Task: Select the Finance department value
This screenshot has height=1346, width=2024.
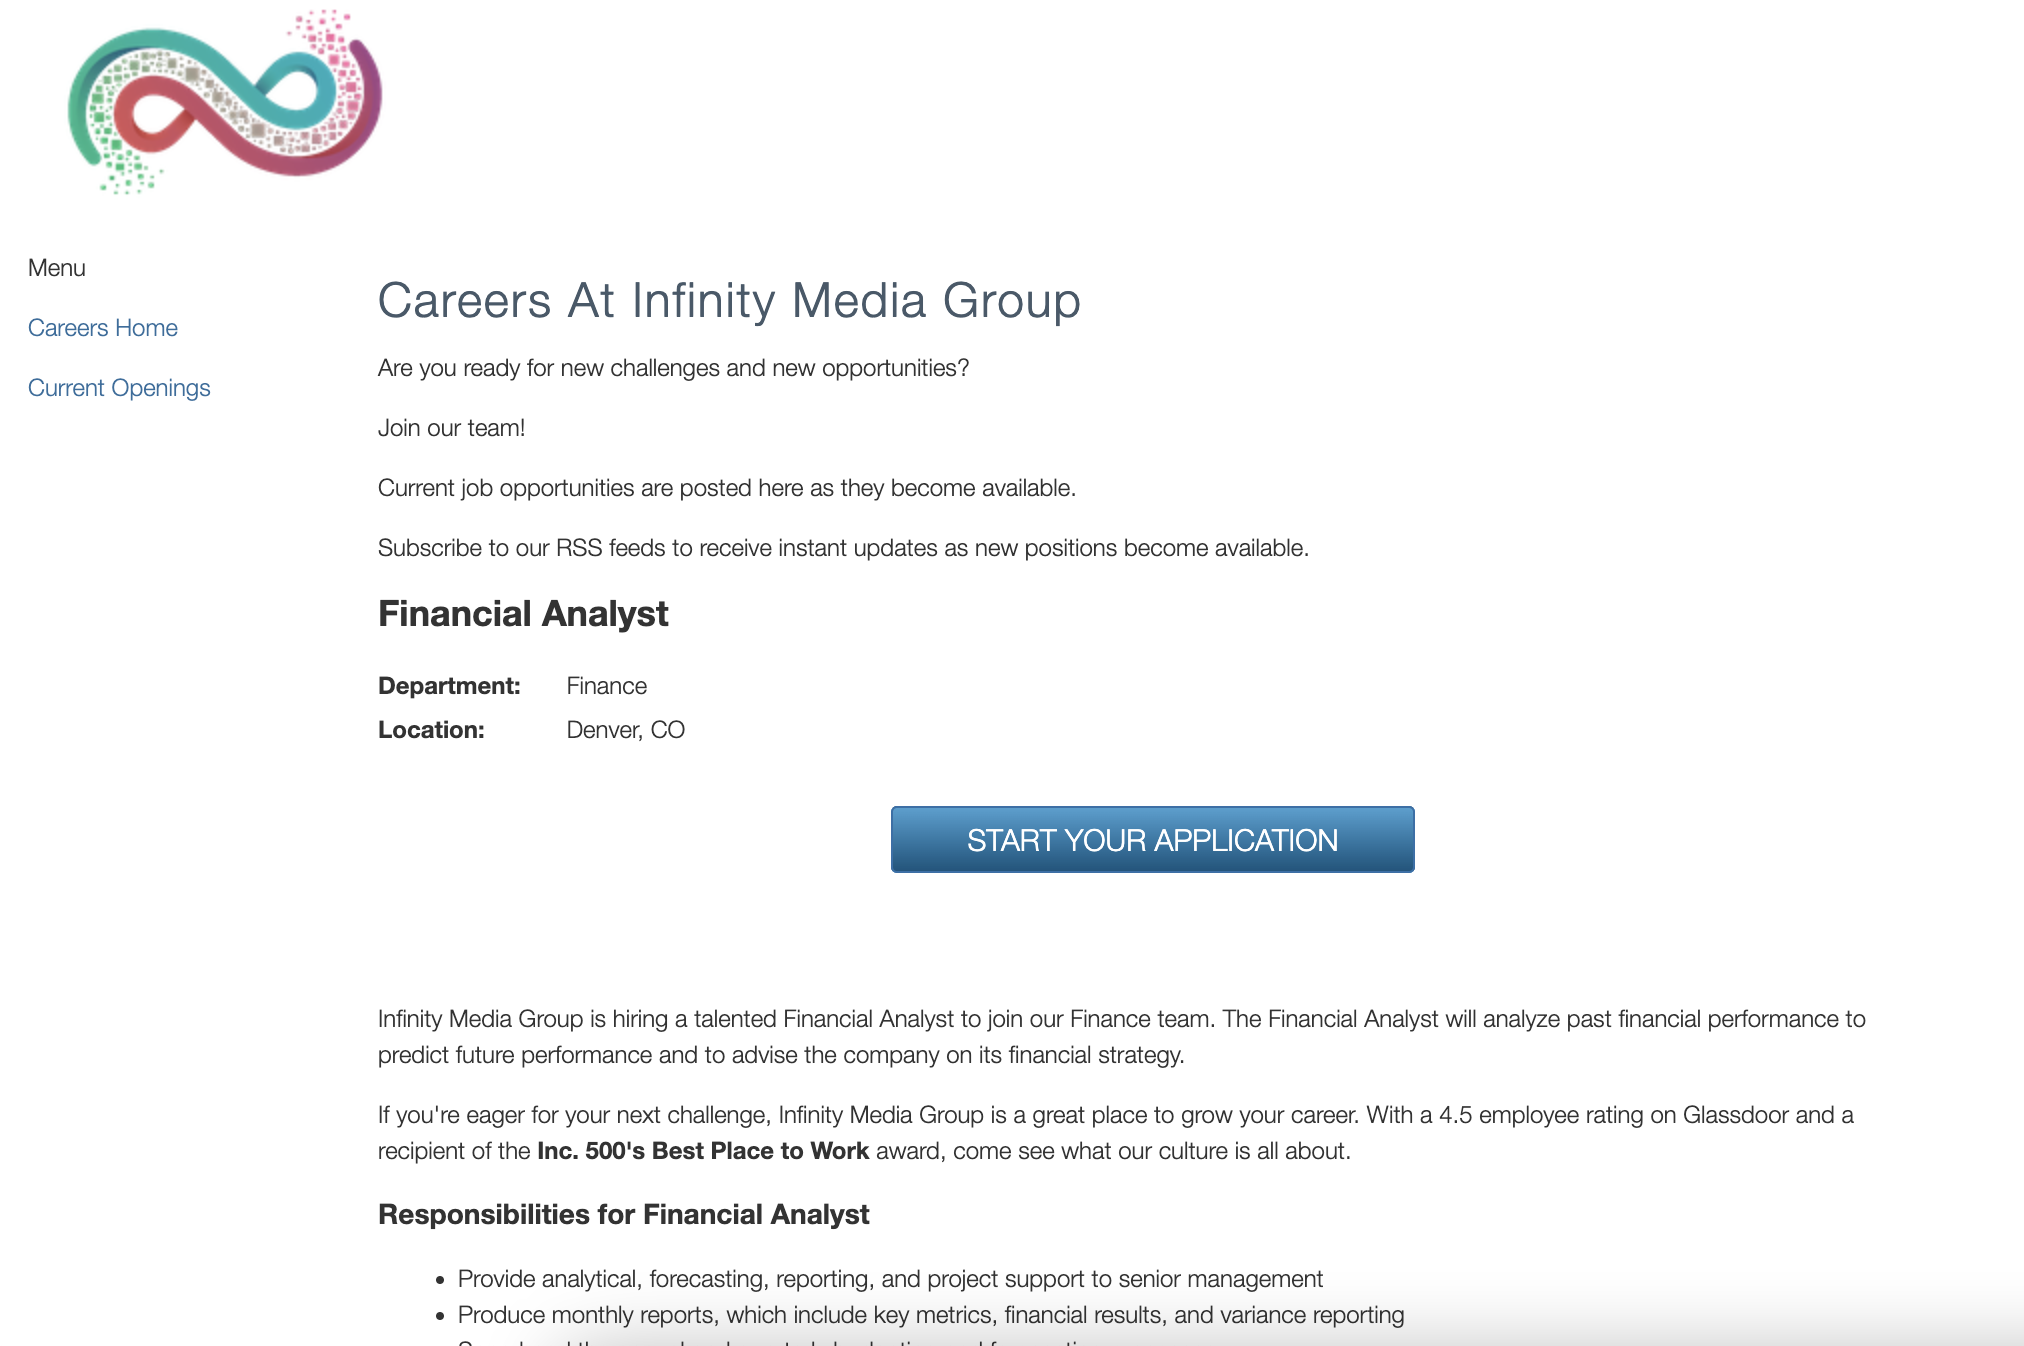Action: point(606,686)
